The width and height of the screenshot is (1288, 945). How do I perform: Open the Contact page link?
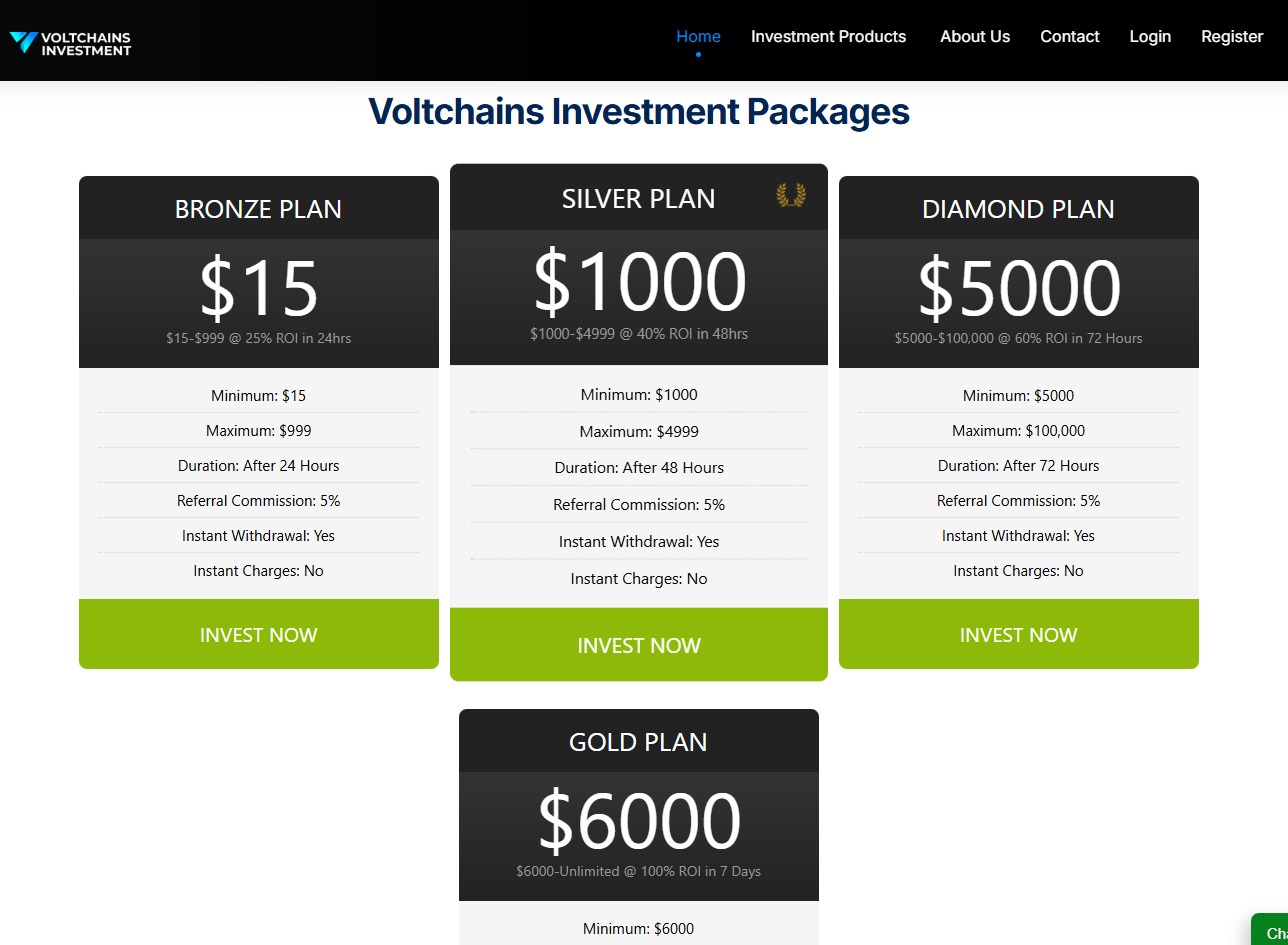click(1069, 37)
